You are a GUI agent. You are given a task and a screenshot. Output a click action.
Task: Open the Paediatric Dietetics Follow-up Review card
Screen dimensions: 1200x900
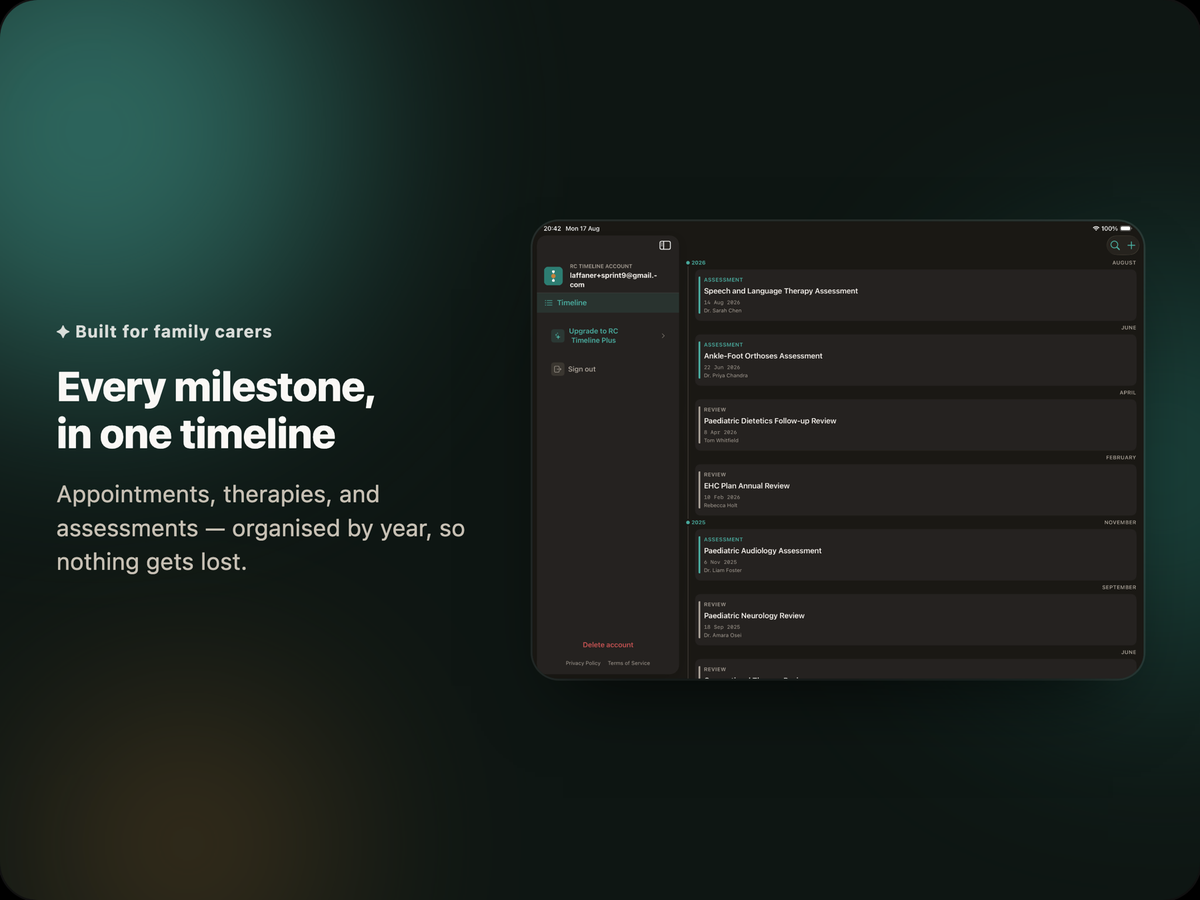point(916,425)
